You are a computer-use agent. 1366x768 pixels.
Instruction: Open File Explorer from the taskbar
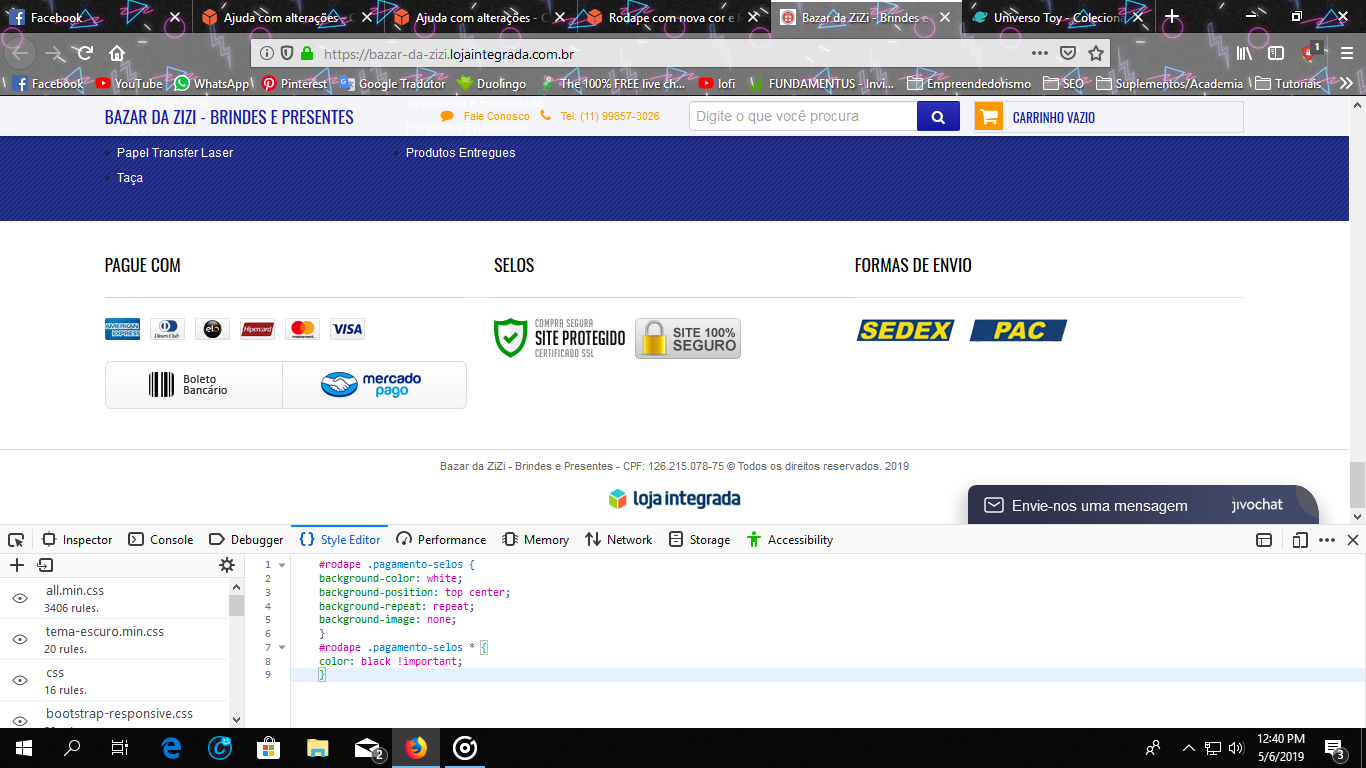click(x=317, y=748)
